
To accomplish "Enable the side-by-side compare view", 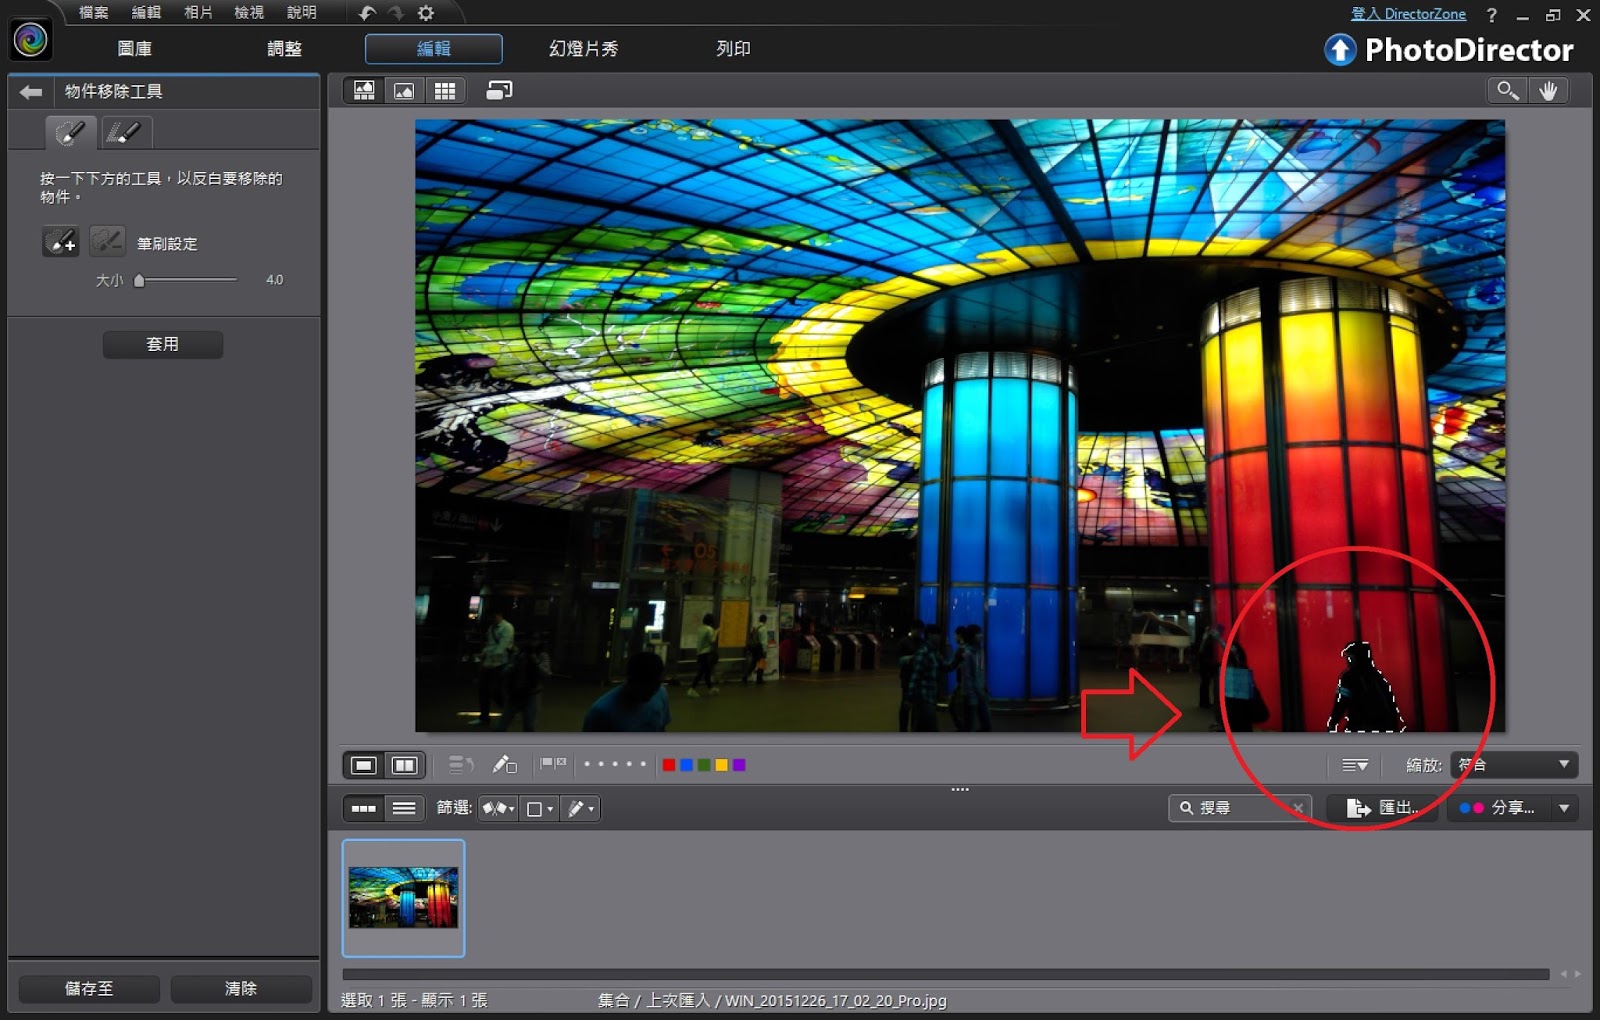I will 405,765.
